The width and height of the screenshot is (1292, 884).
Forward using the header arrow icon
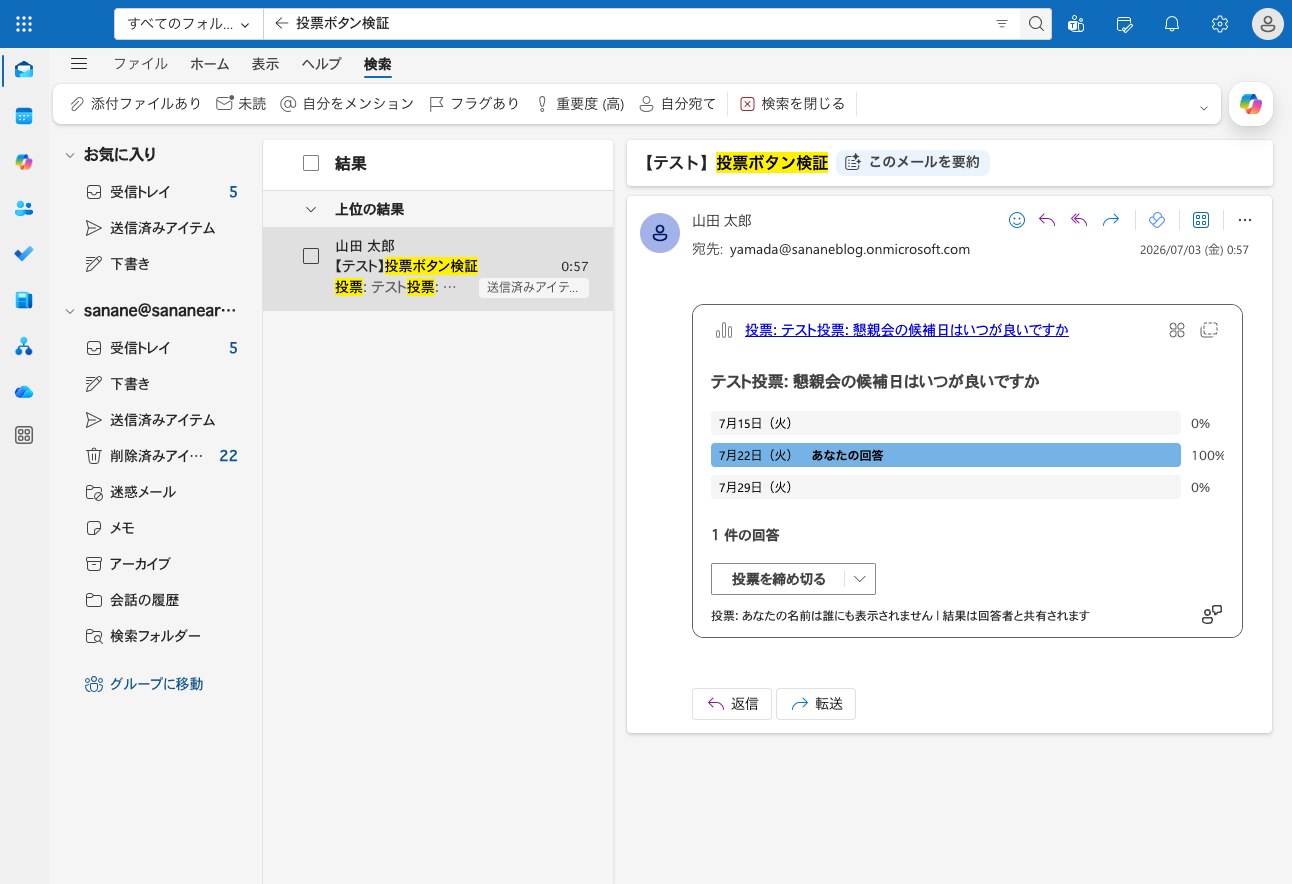[1111, 220]
